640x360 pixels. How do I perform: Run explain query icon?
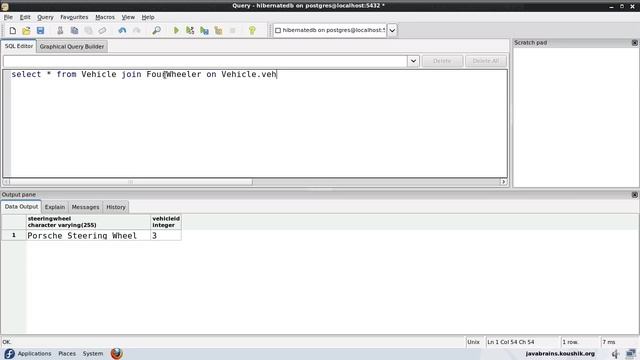coord(218,31)
